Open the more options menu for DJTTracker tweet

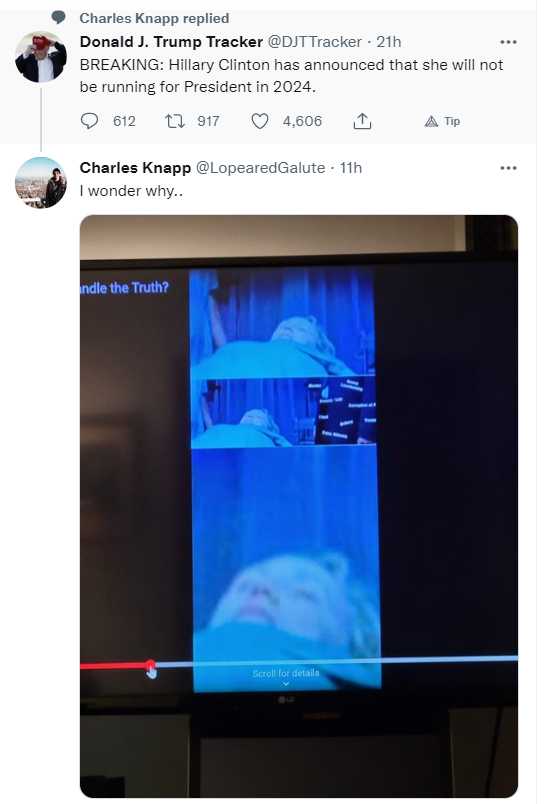pyautogui.click(x=508, y=42)
